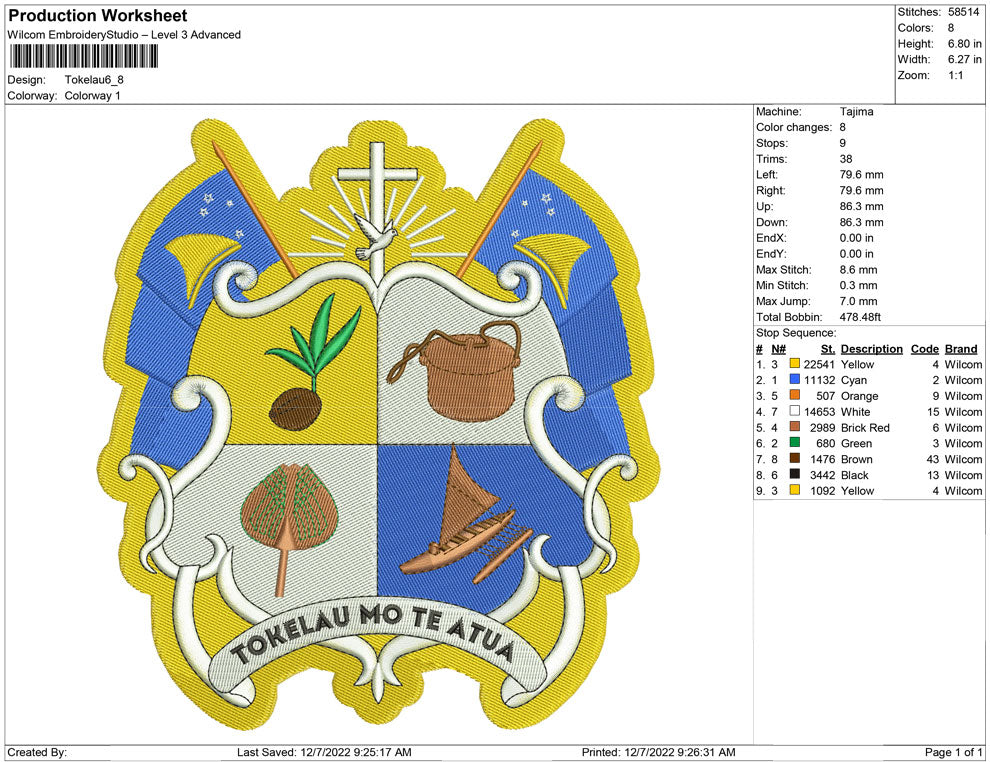Click the "EndY:" label
Image resolution: width=990 pixels, height=762 pixels.
(x=771, y=254)
